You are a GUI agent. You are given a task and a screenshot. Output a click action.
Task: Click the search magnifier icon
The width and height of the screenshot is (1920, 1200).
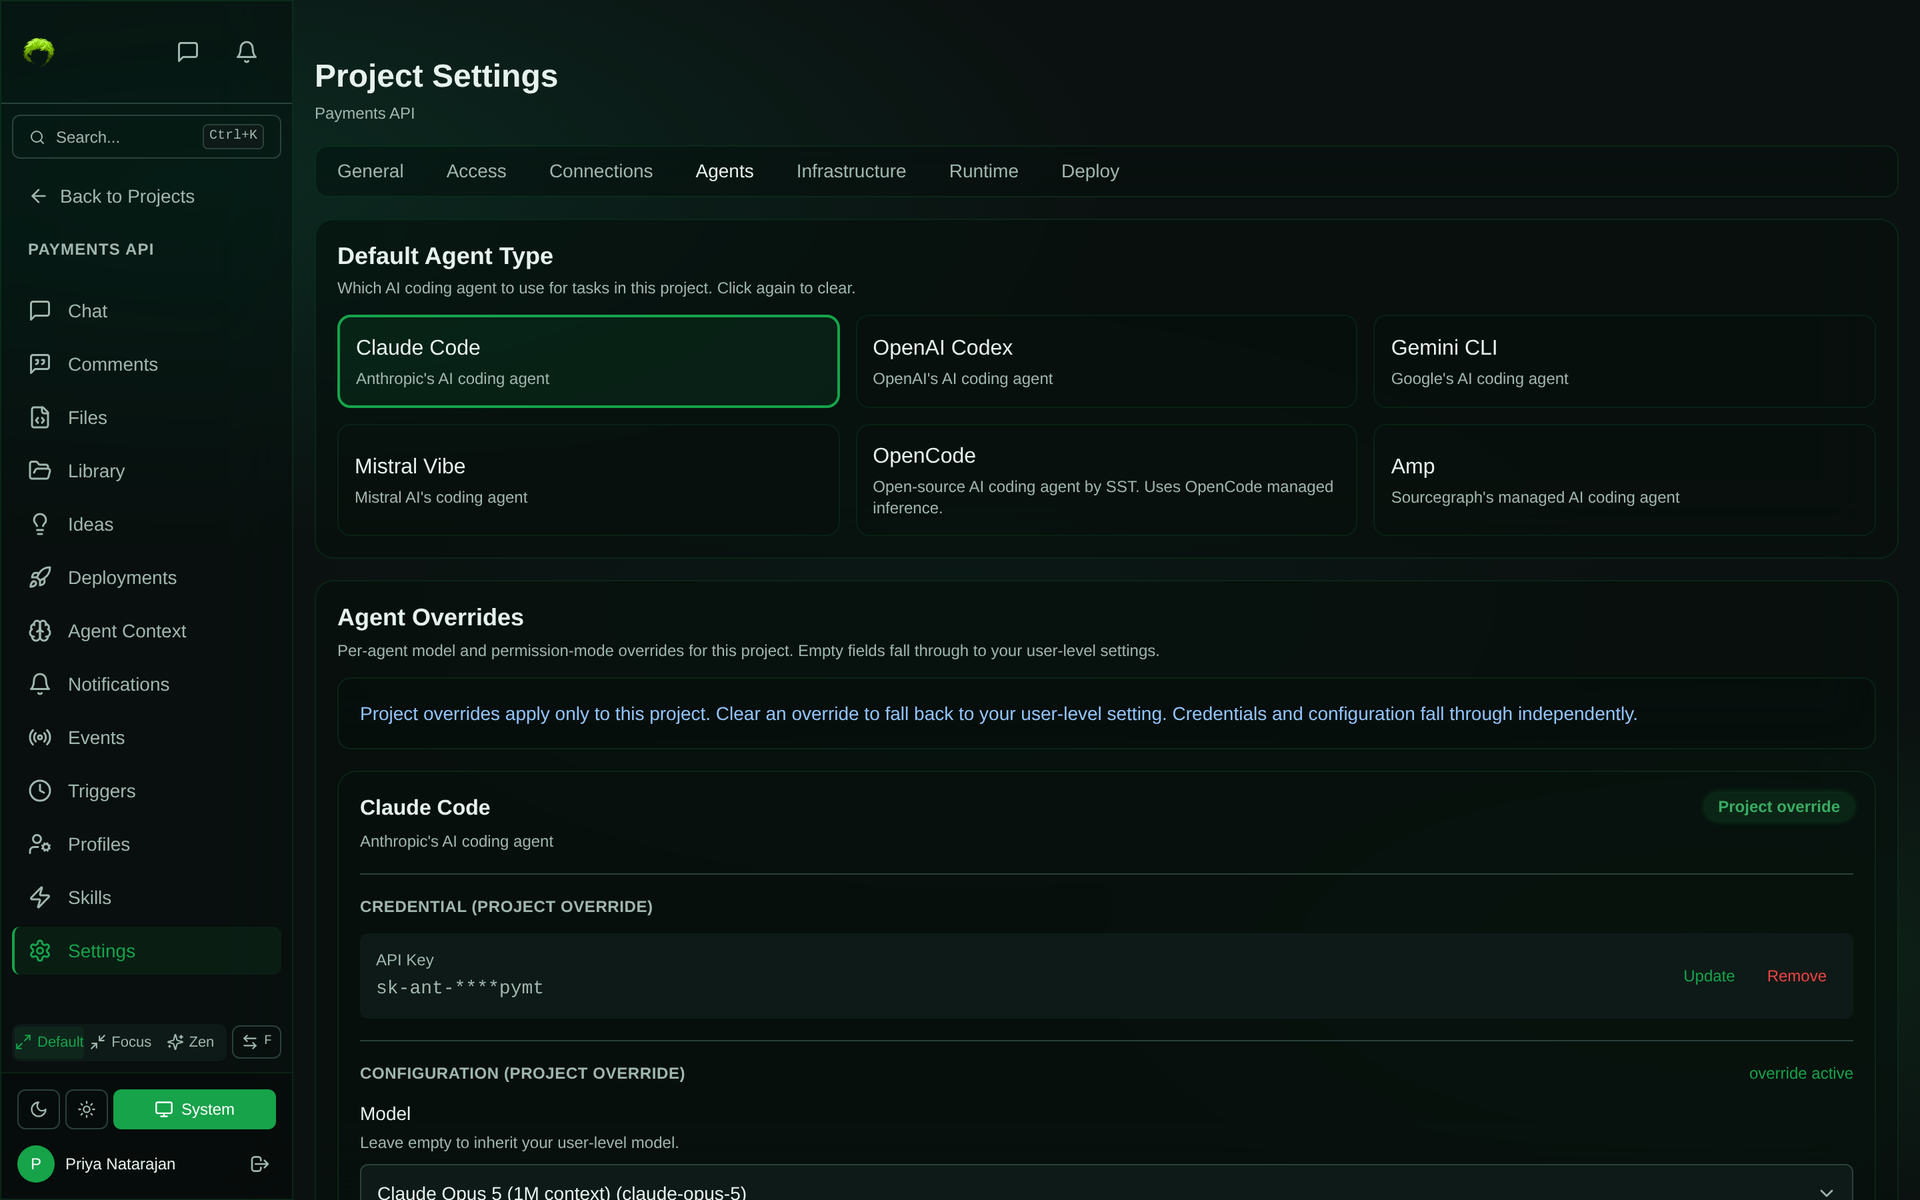[x=37, y=137]
